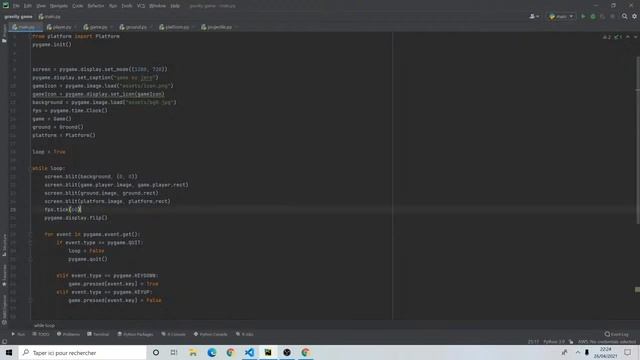Screen dimensions: 640x360
Task: Toggle tool window quick access icon in the bottom-left corner
Action: tap(4, 342)
